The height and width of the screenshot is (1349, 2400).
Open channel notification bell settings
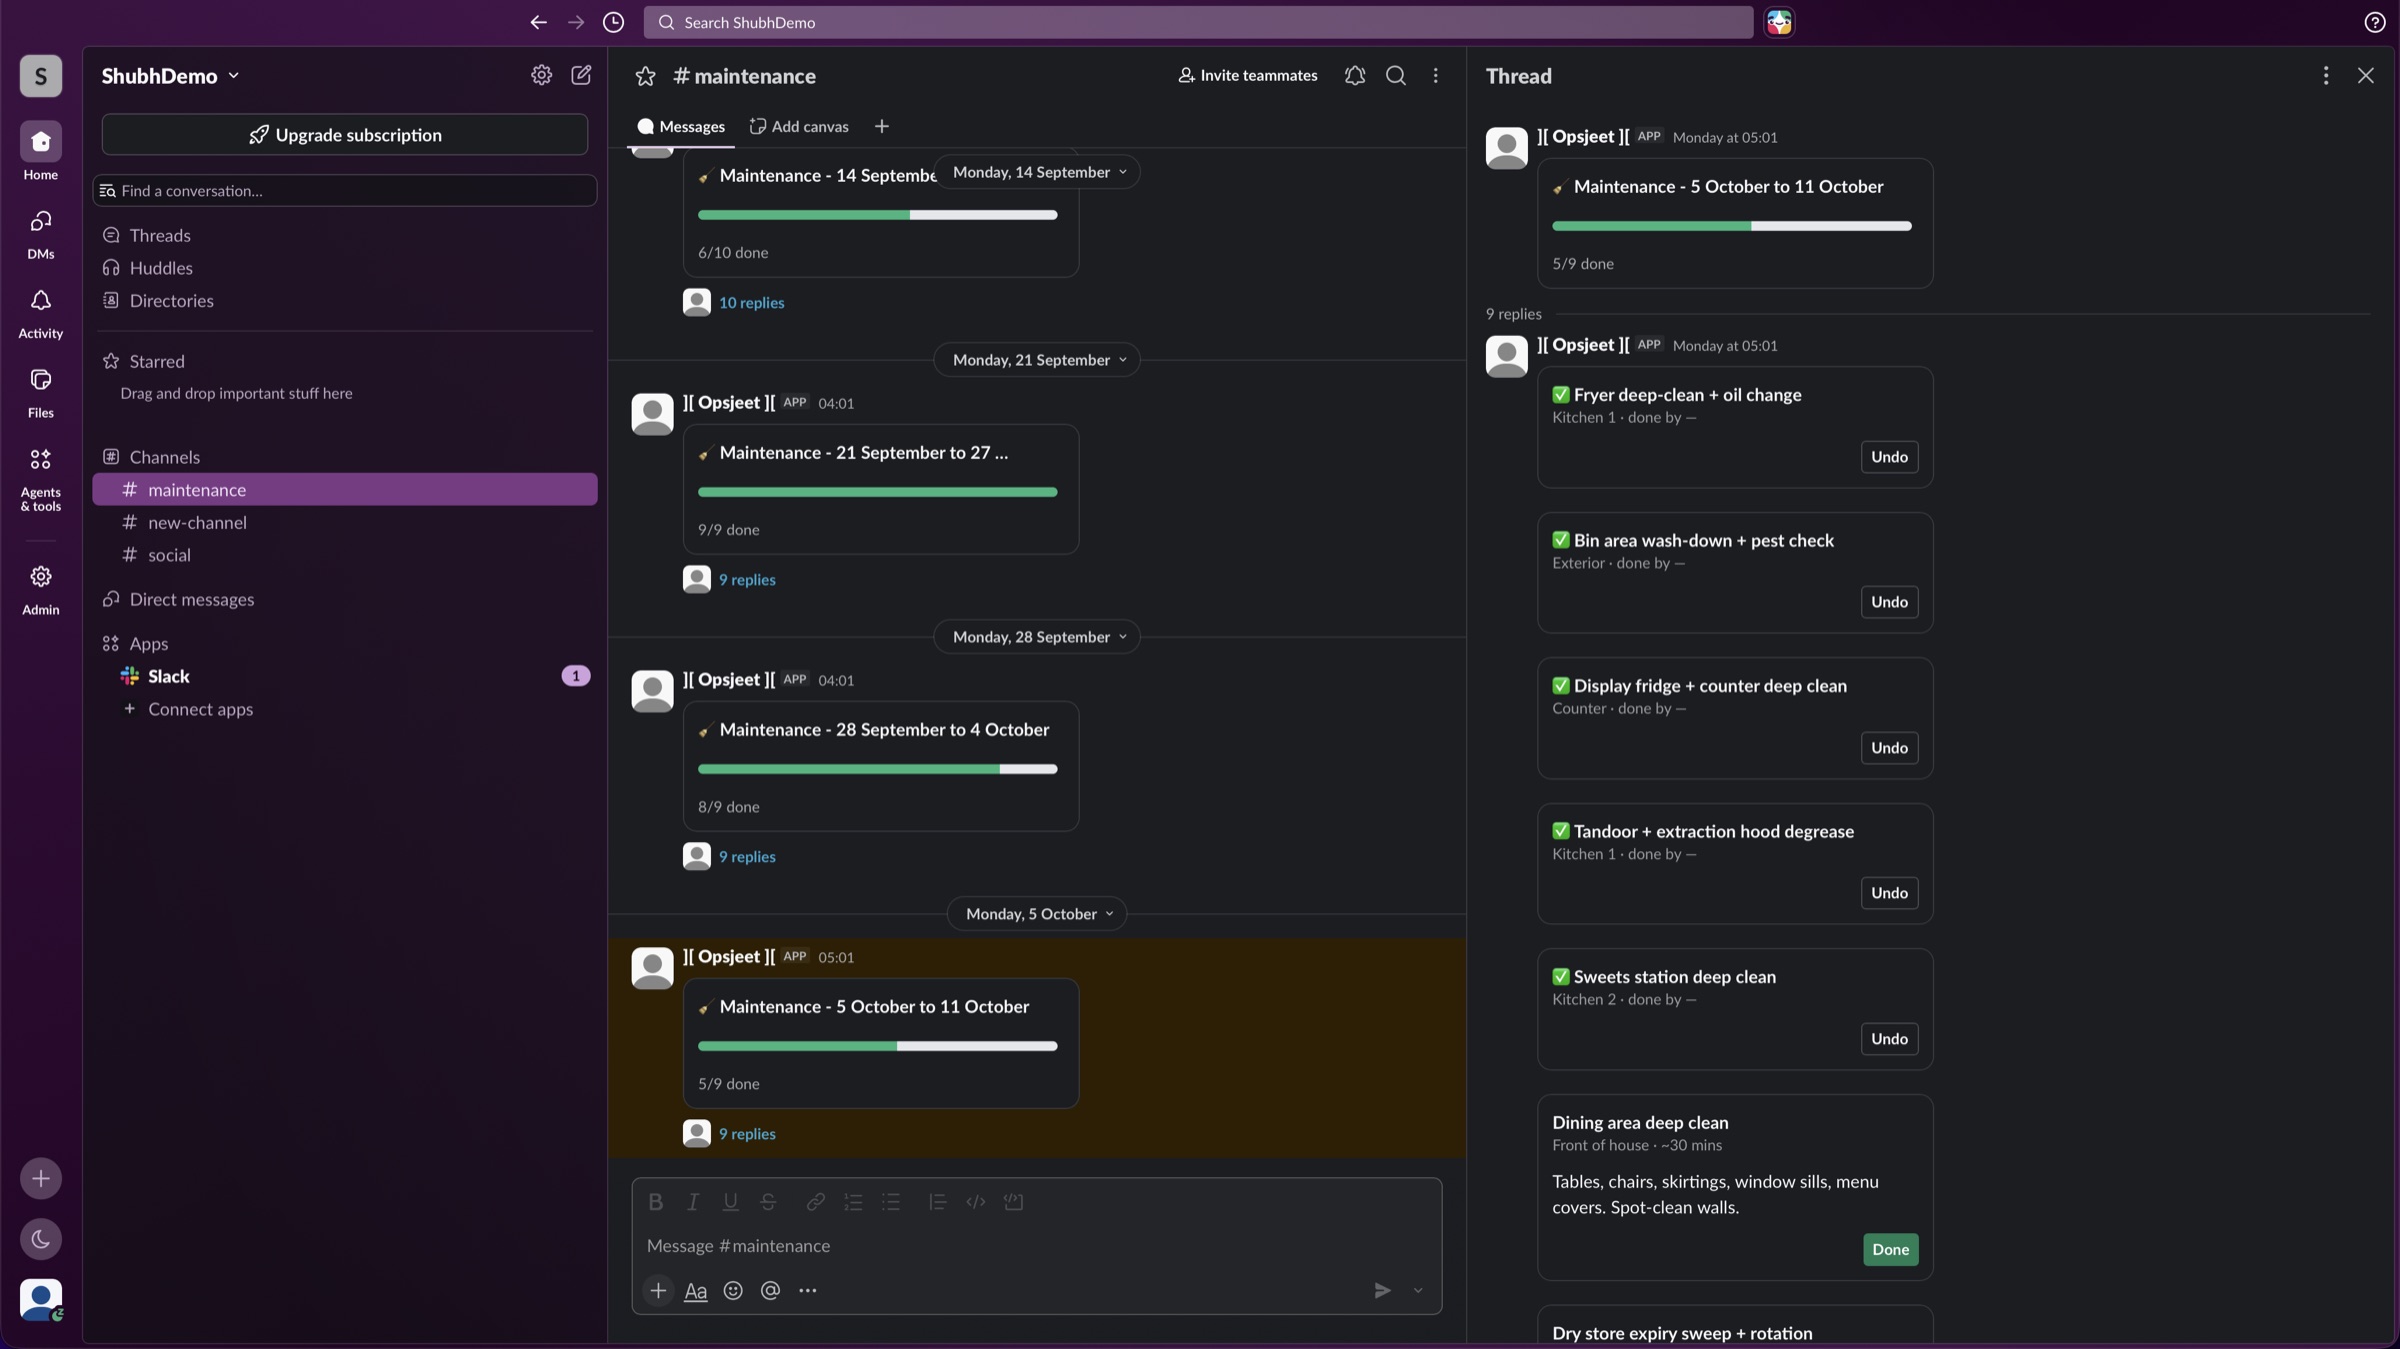[x=1355, y=75]
